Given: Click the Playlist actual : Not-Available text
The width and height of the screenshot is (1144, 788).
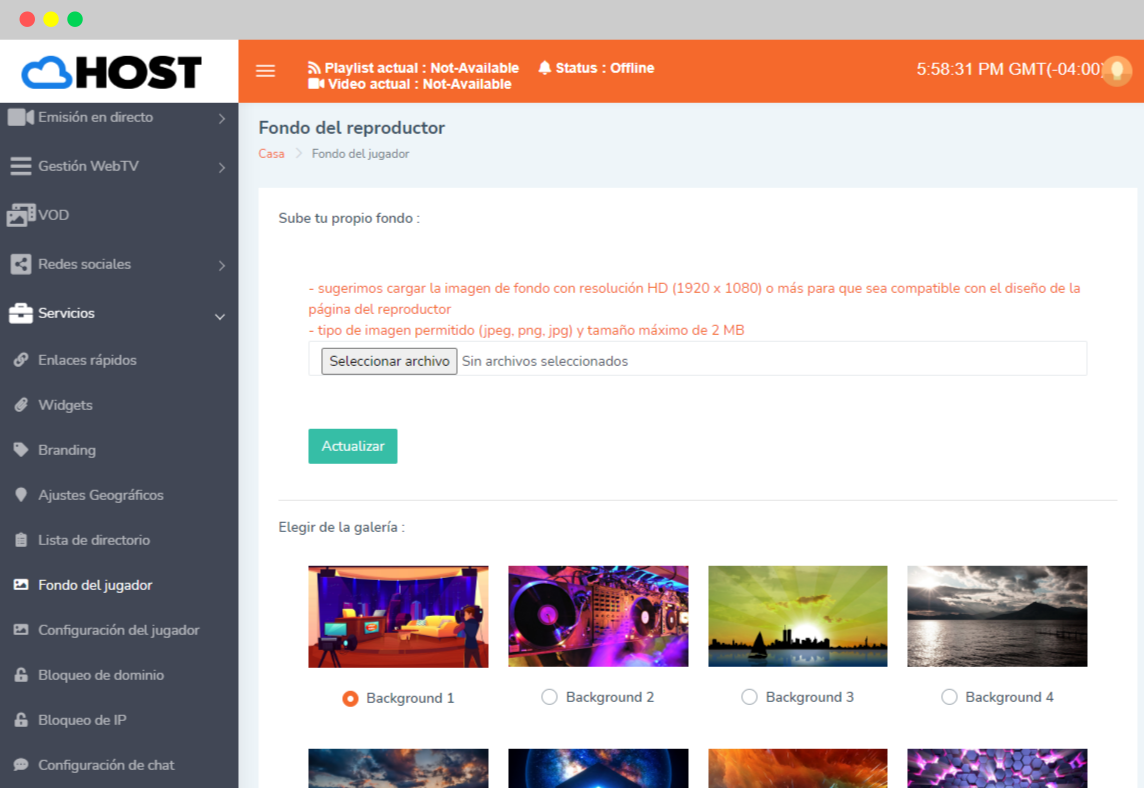Looking at the screenshot, I should pos(422,68).
